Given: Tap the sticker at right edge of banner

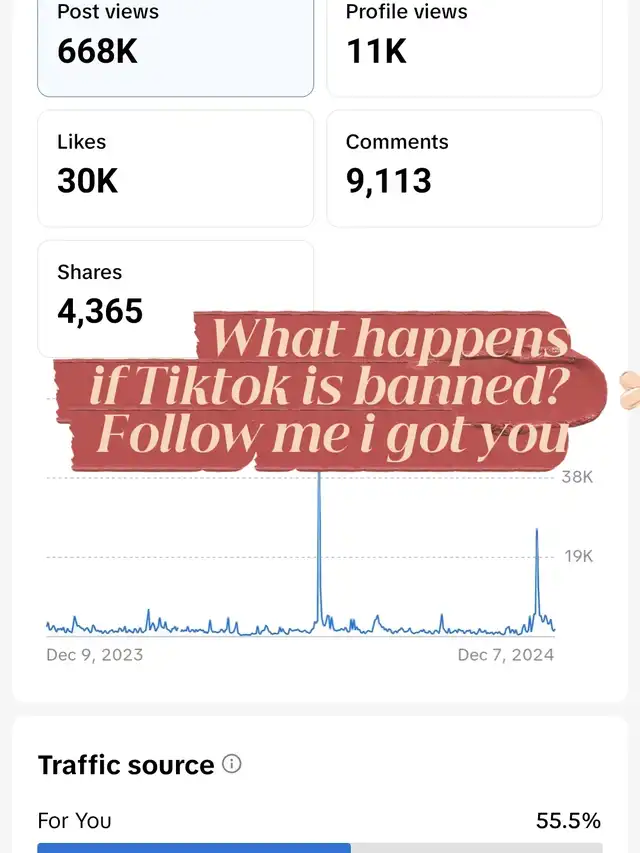Looking at the screenshot, I should coord(630,390).
